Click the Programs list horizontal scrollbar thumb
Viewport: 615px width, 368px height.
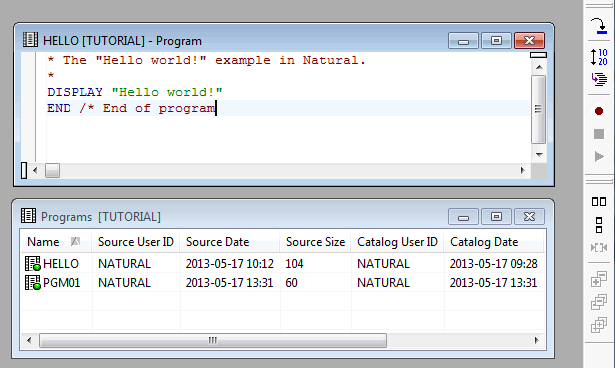(x=213, y=340)
